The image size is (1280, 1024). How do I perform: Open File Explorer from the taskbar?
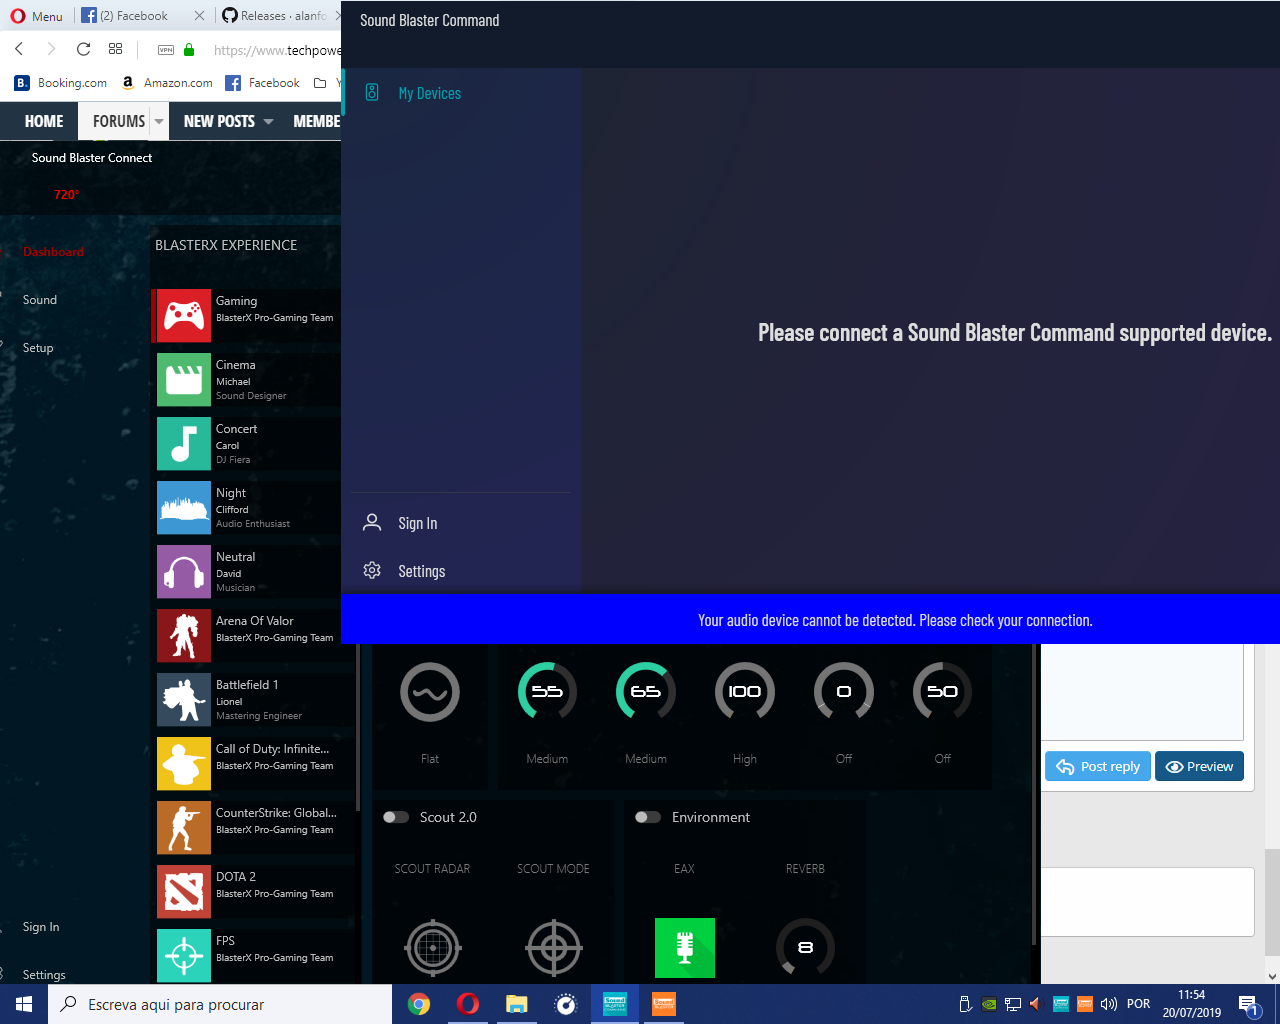coord(516,1004)
